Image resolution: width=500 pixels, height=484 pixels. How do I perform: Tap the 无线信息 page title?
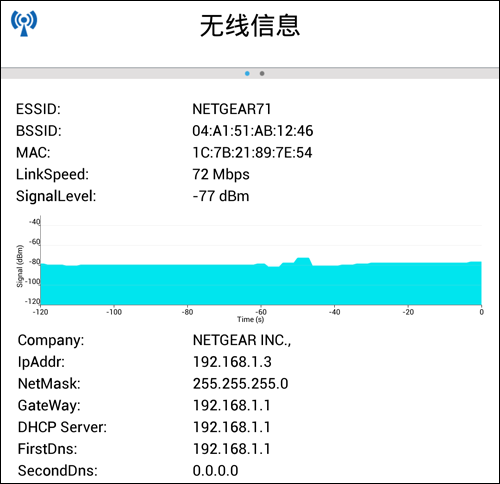(x=250, y=25)
